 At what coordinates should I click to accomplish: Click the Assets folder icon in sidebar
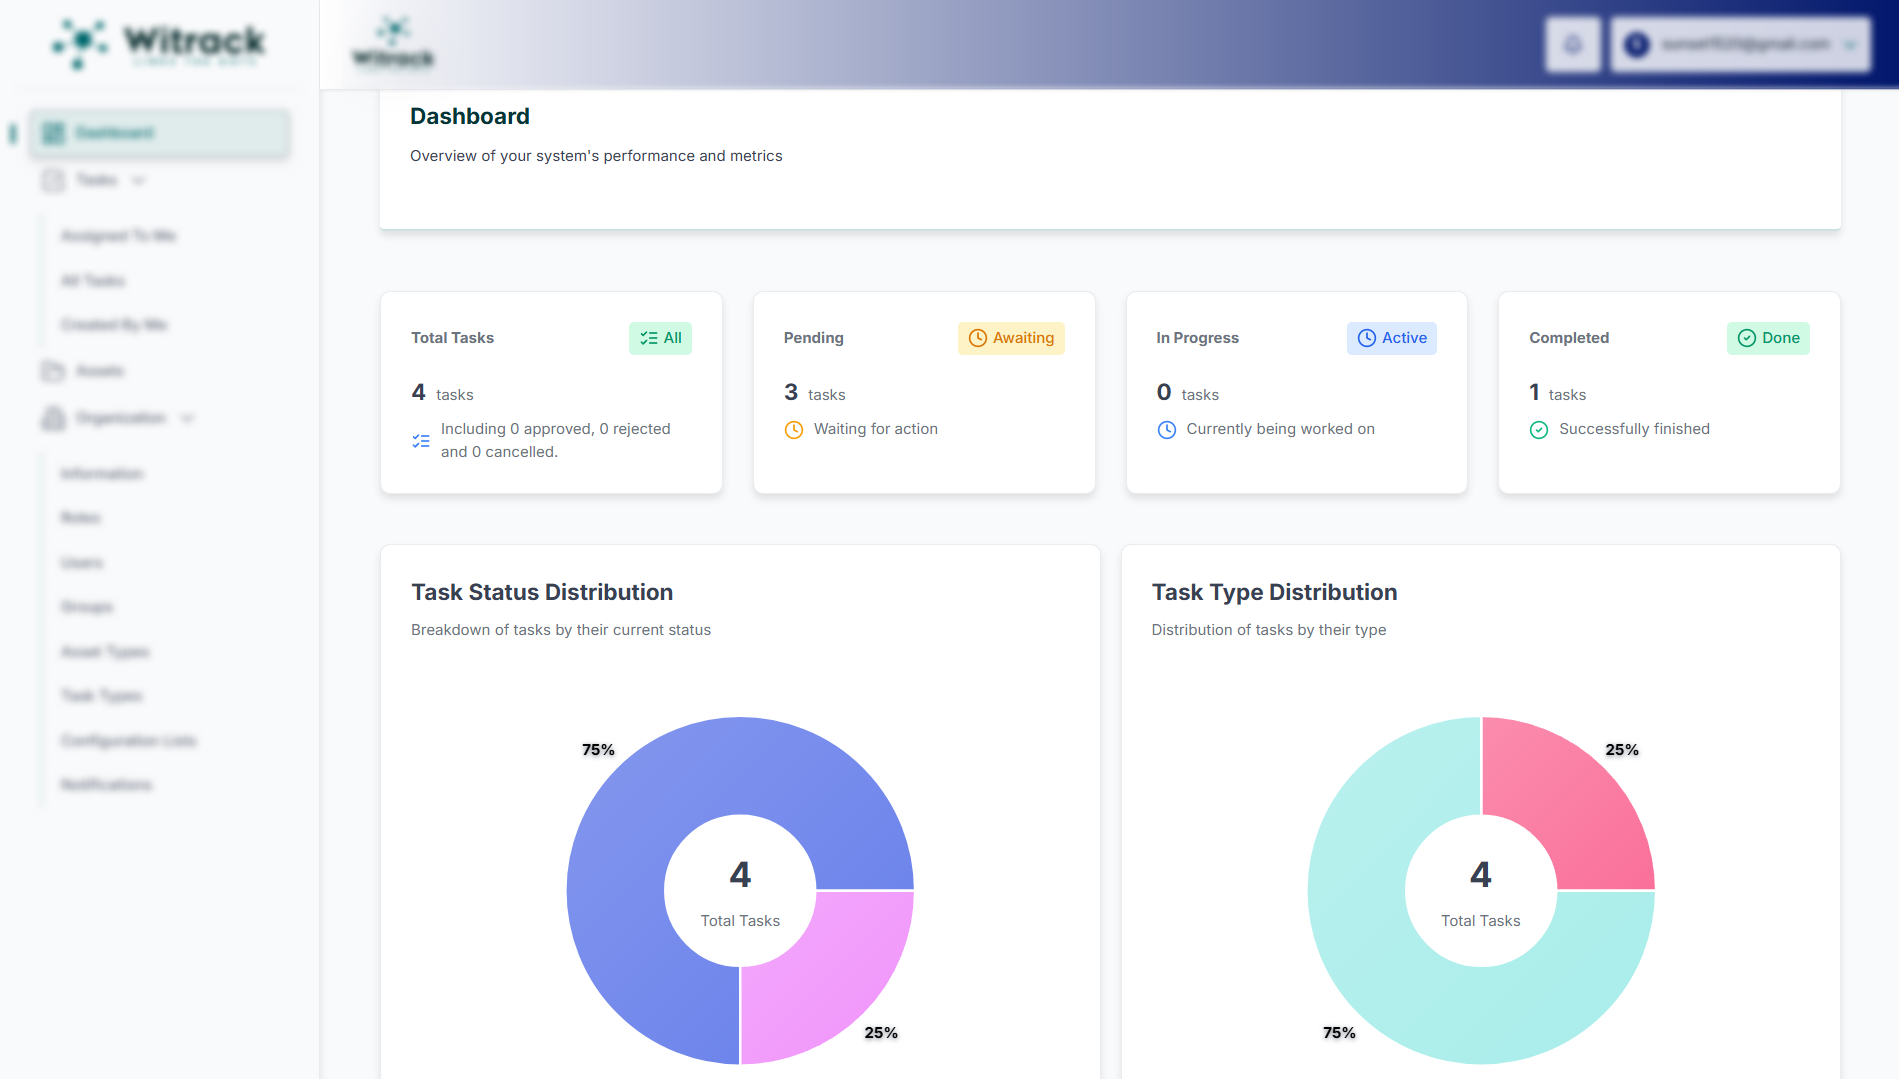[53, 371]
